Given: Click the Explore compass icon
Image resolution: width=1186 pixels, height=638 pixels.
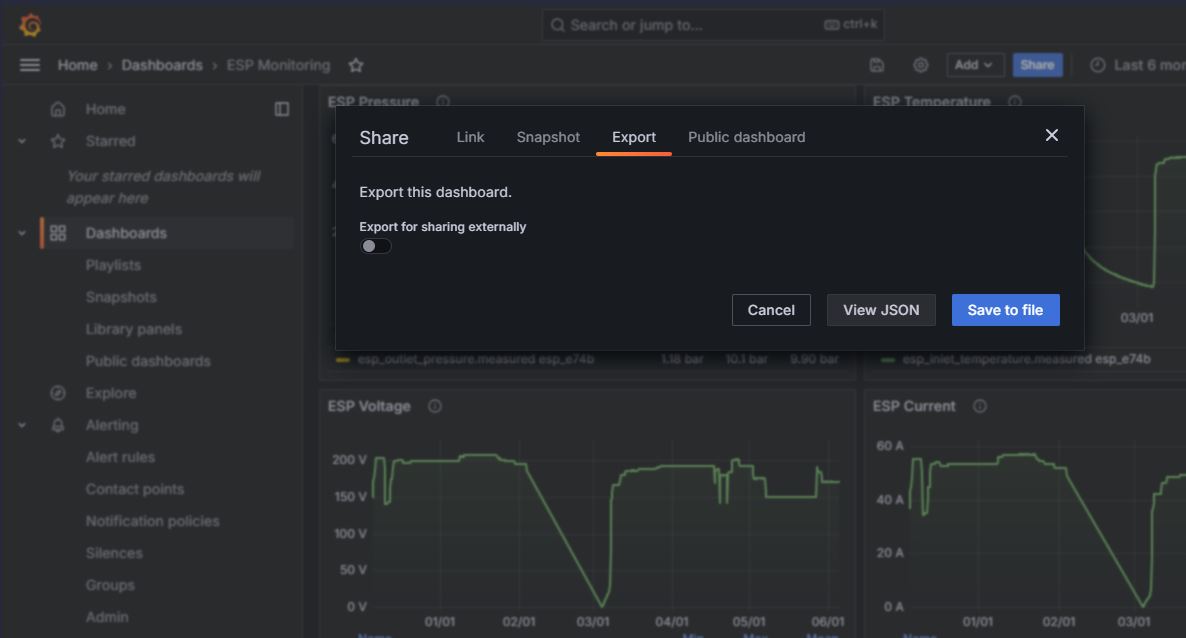Looking at the screenshot, I should 58,393.
